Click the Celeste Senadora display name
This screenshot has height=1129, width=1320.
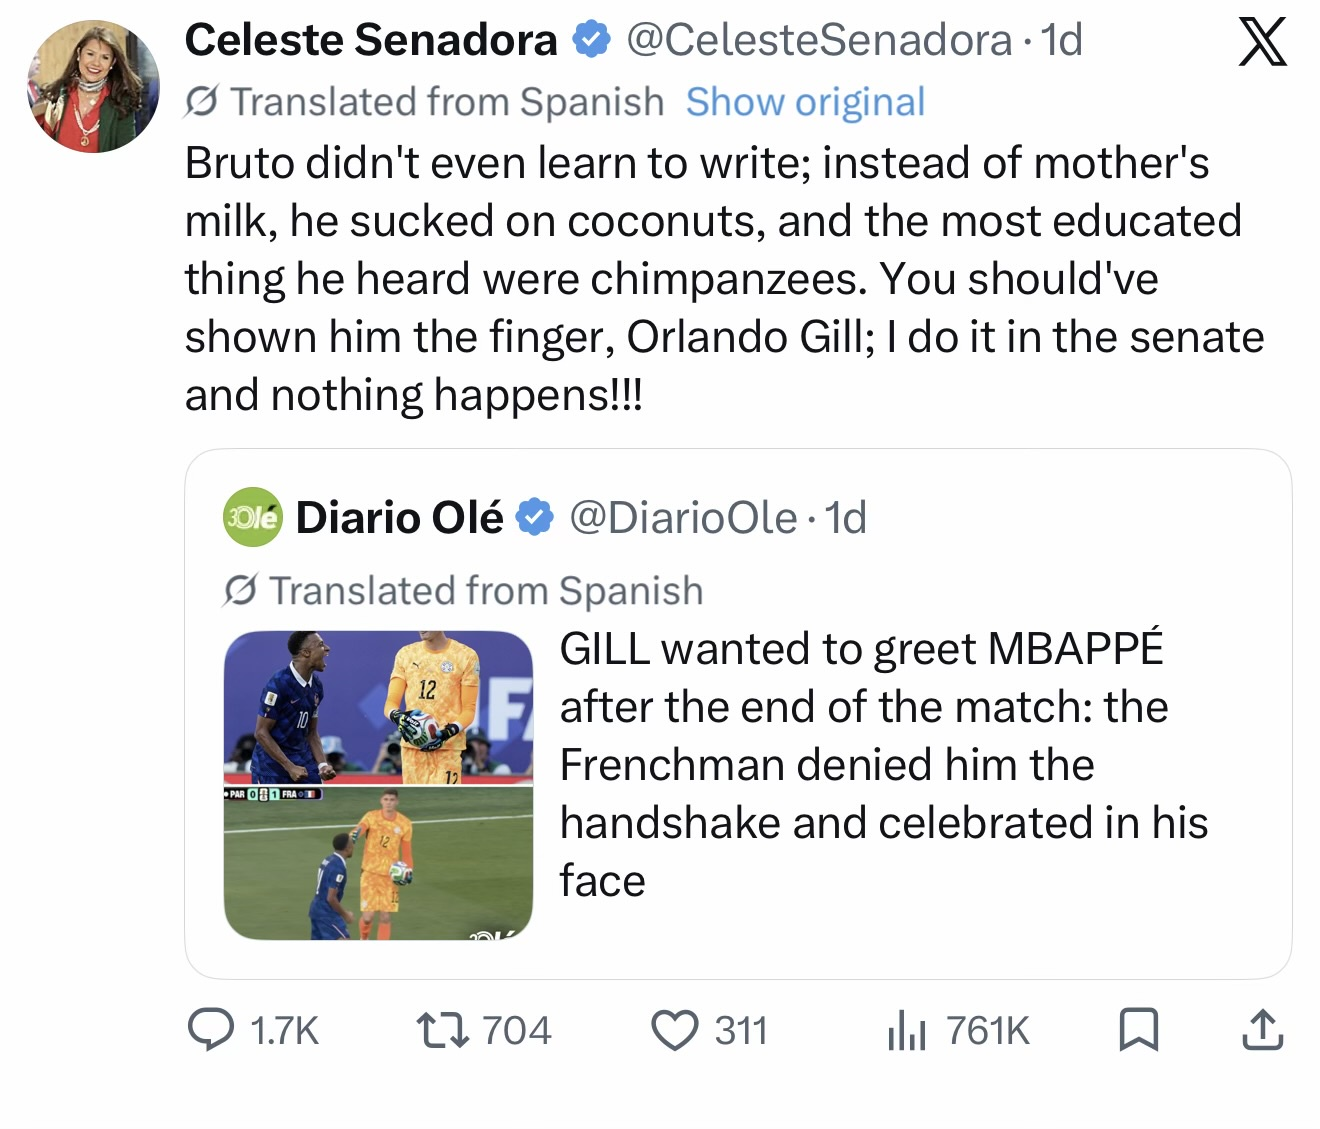[x=371, y=40]
